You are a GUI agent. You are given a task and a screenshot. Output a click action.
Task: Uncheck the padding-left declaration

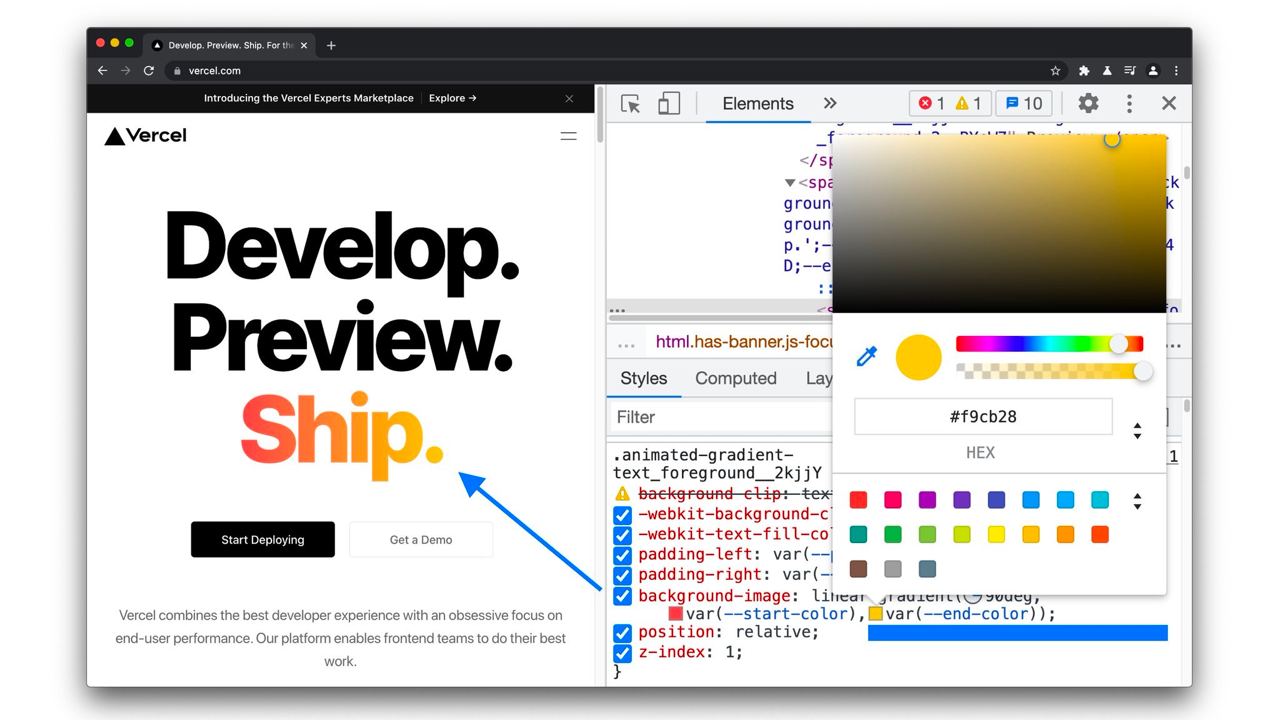pos(622,555)
